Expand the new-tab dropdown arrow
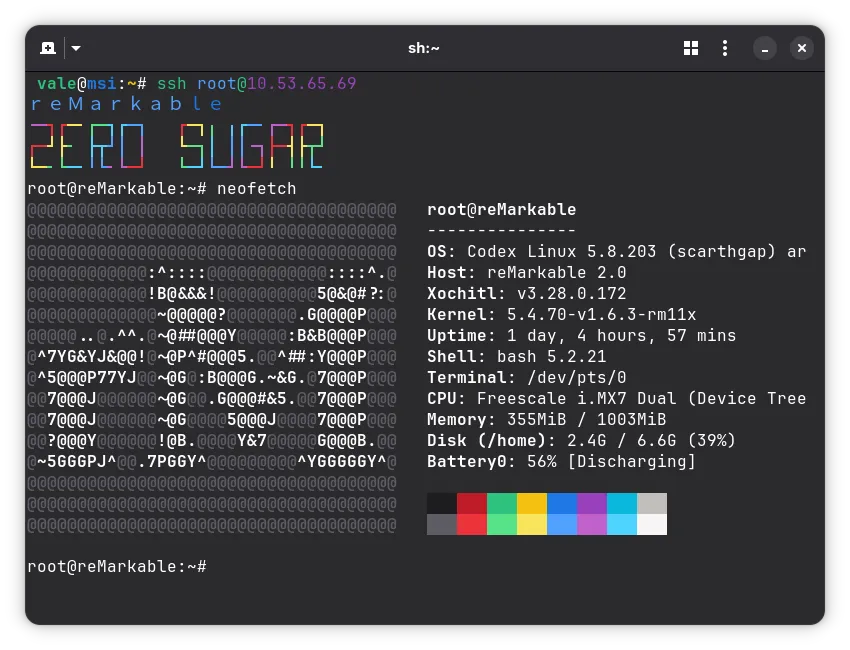 tap(76, 48)
